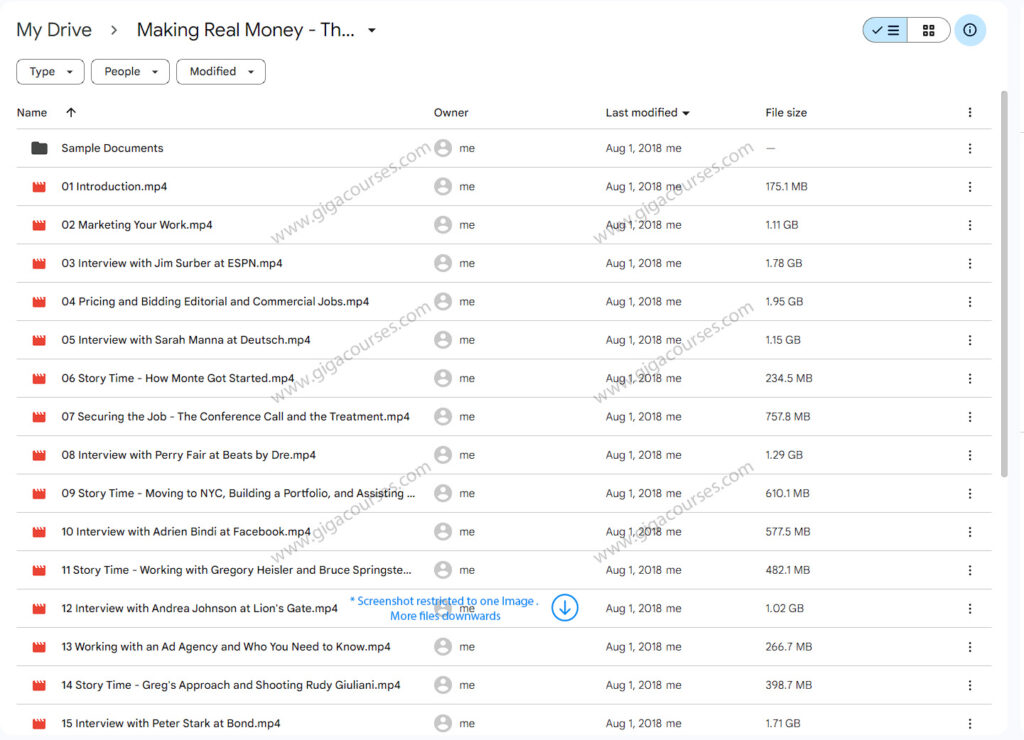Image resolution: width=1024 pixels, height=740 pixels.
Task: Go to My Drive breadcrumb
Action: (54, 30)
